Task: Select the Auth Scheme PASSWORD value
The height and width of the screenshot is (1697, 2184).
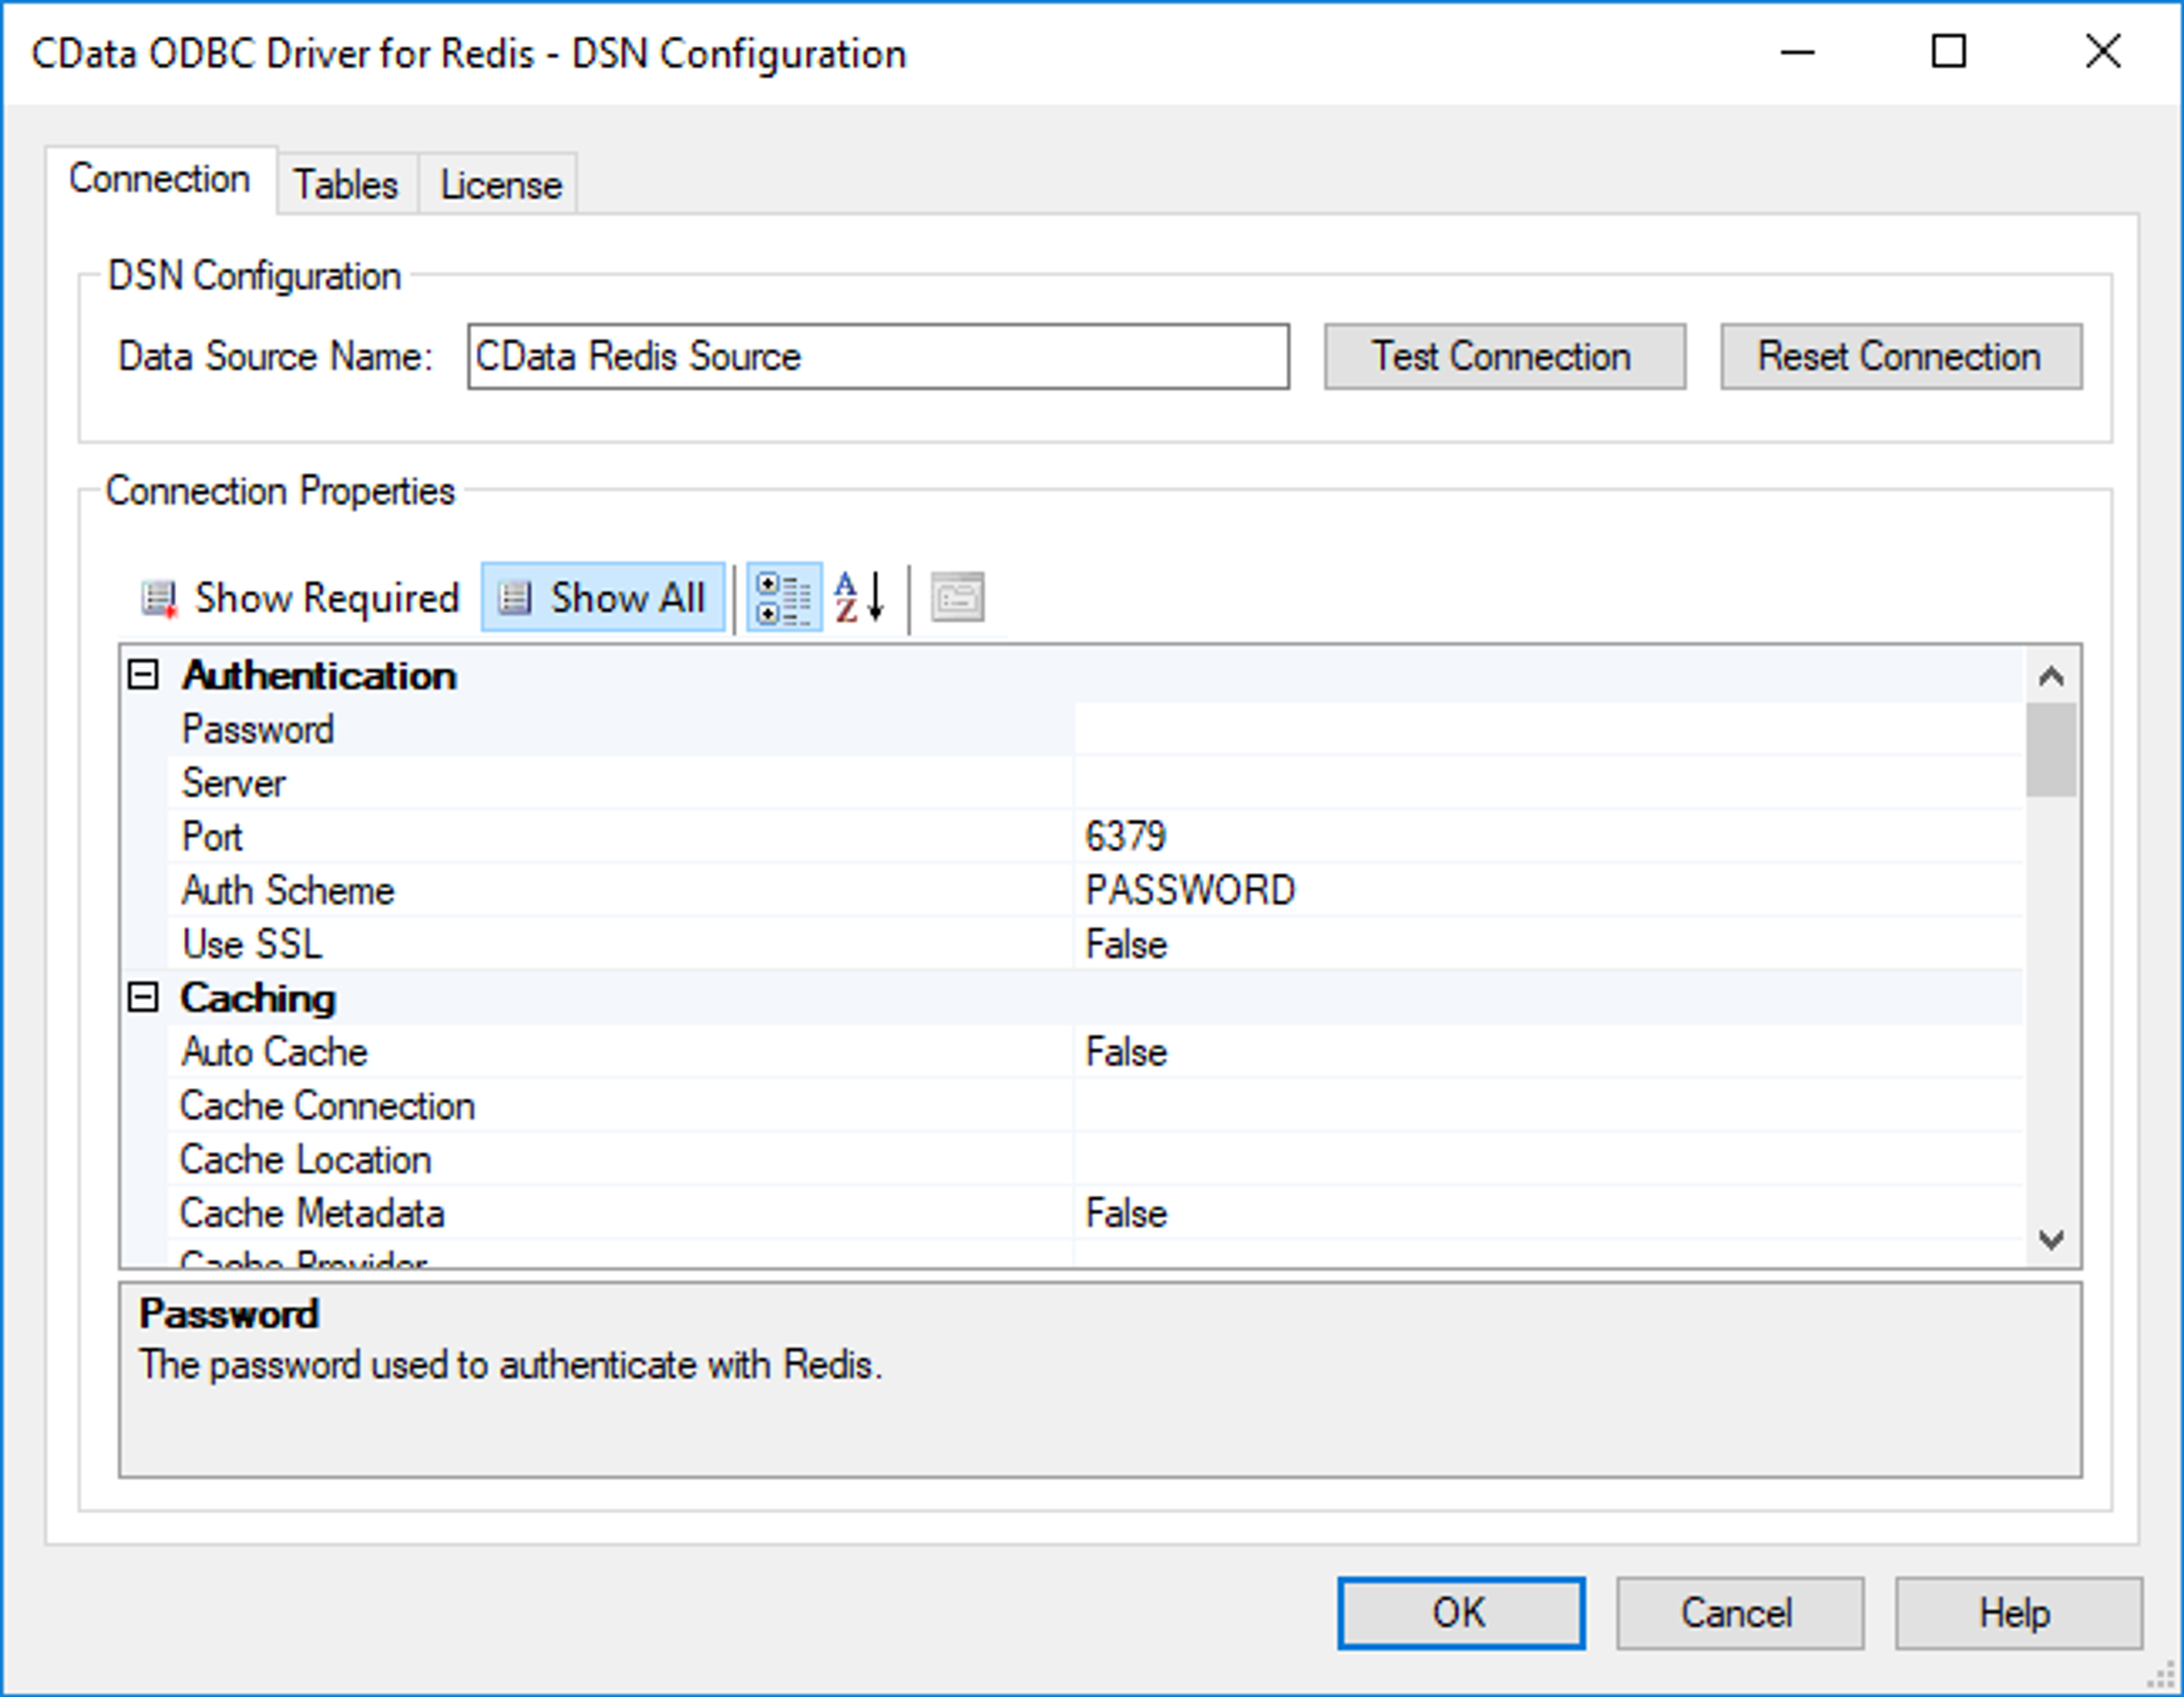Action: (1546, 890)
